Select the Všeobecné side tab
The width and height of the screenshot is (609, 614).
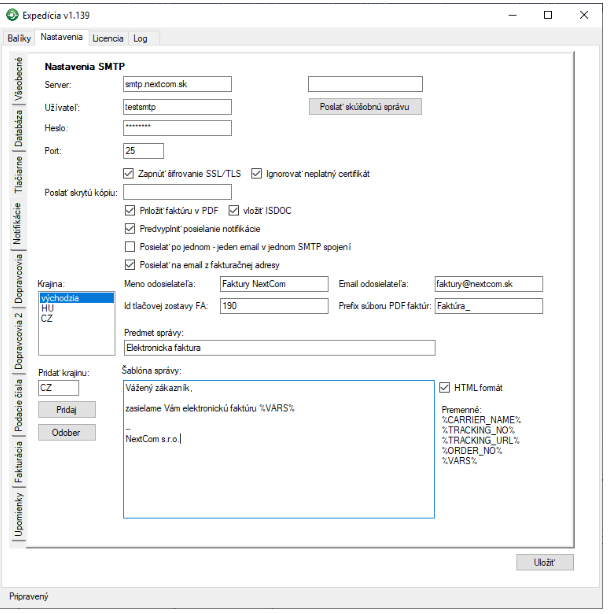tap(18, 79)
